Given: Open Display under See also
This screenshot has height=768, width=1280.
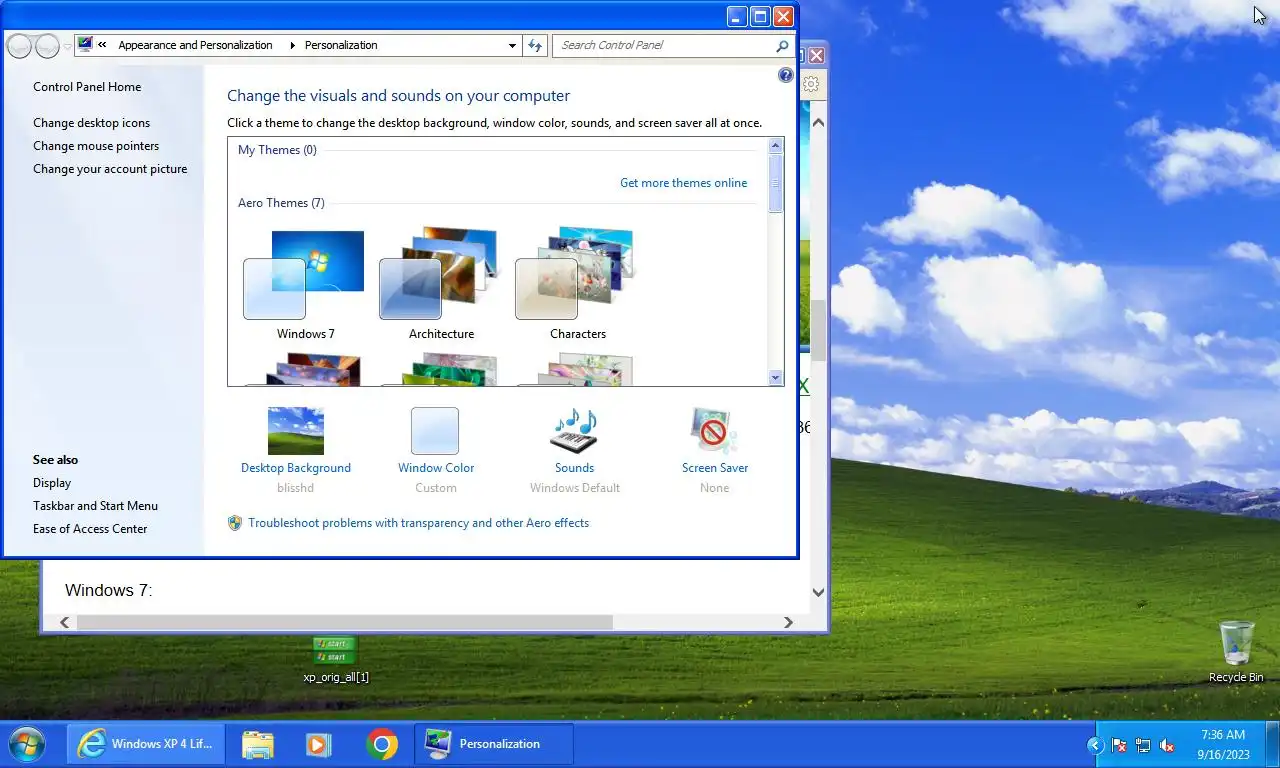Looking at the screenshot, I should (52, 483).
